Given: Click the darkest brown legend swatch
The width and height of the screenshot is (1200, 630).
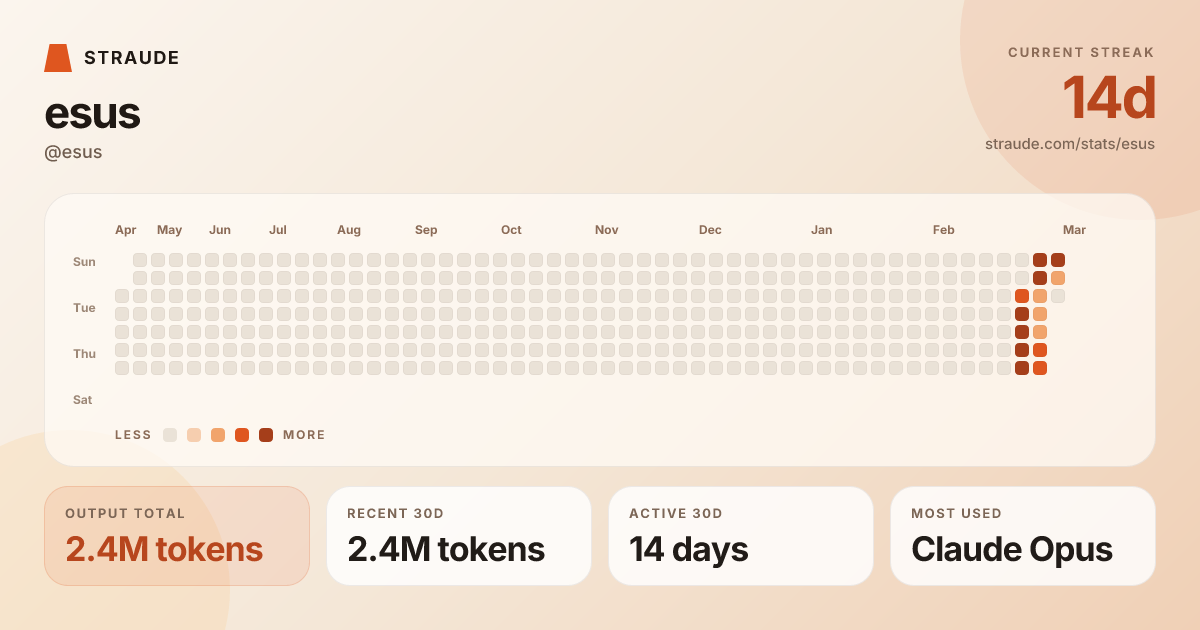Looking at the screenshot, I should [x=266, y=435].
